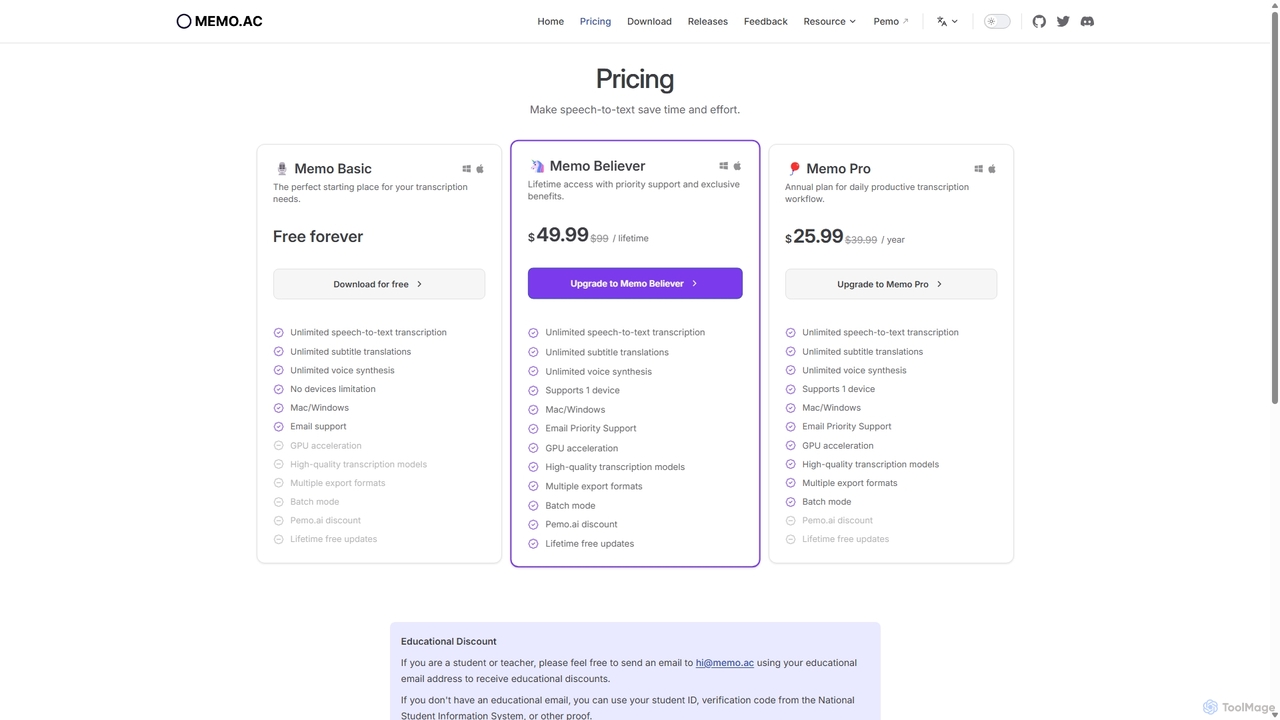Click the Pricing page heading
The image size is (1280, 720).
click(635, 79)
